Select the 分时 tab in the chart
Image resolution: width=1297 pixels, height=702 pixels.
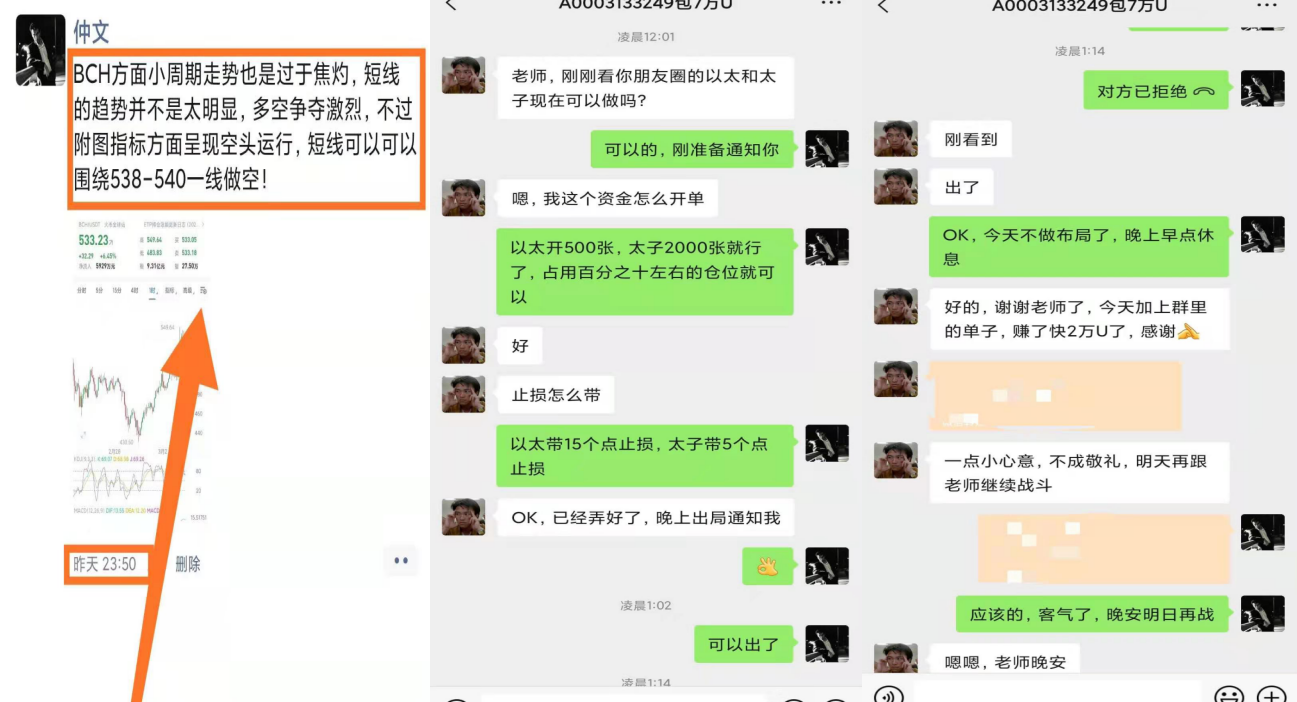point(82,290)
